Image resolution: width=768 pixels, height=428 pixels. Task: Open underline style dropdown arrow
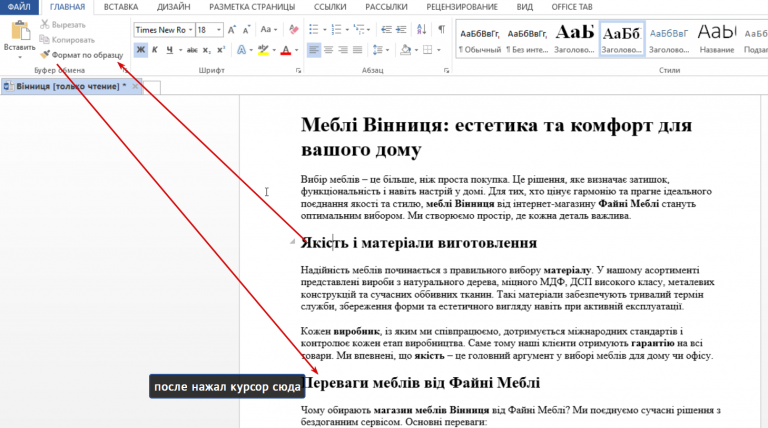click(180, 50)
